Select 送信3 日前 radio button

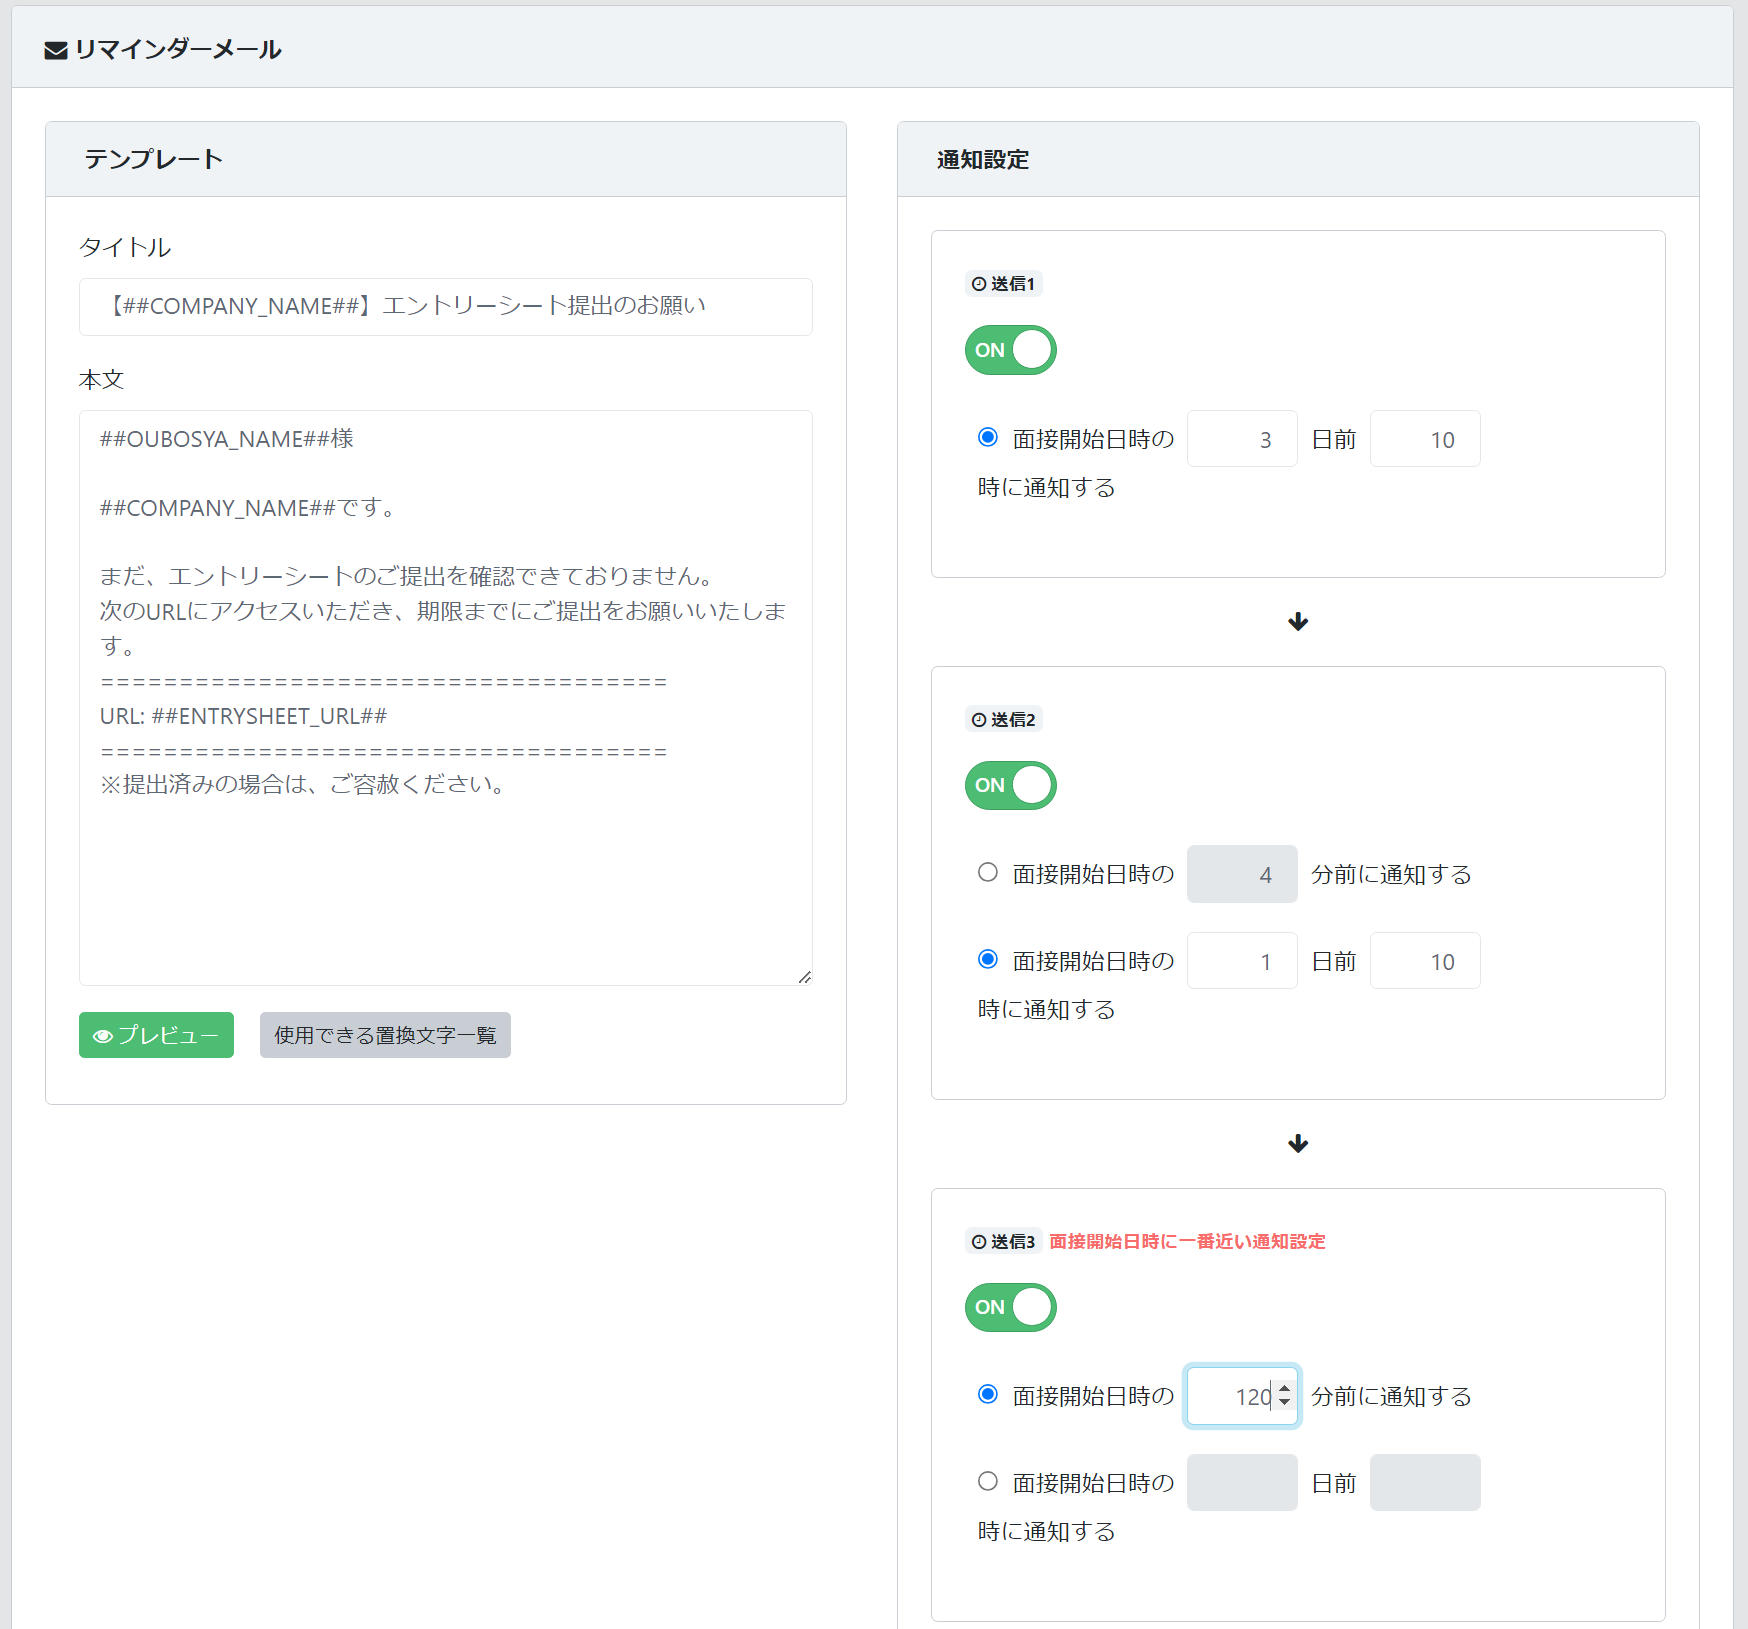click(x=988, y=1481)
